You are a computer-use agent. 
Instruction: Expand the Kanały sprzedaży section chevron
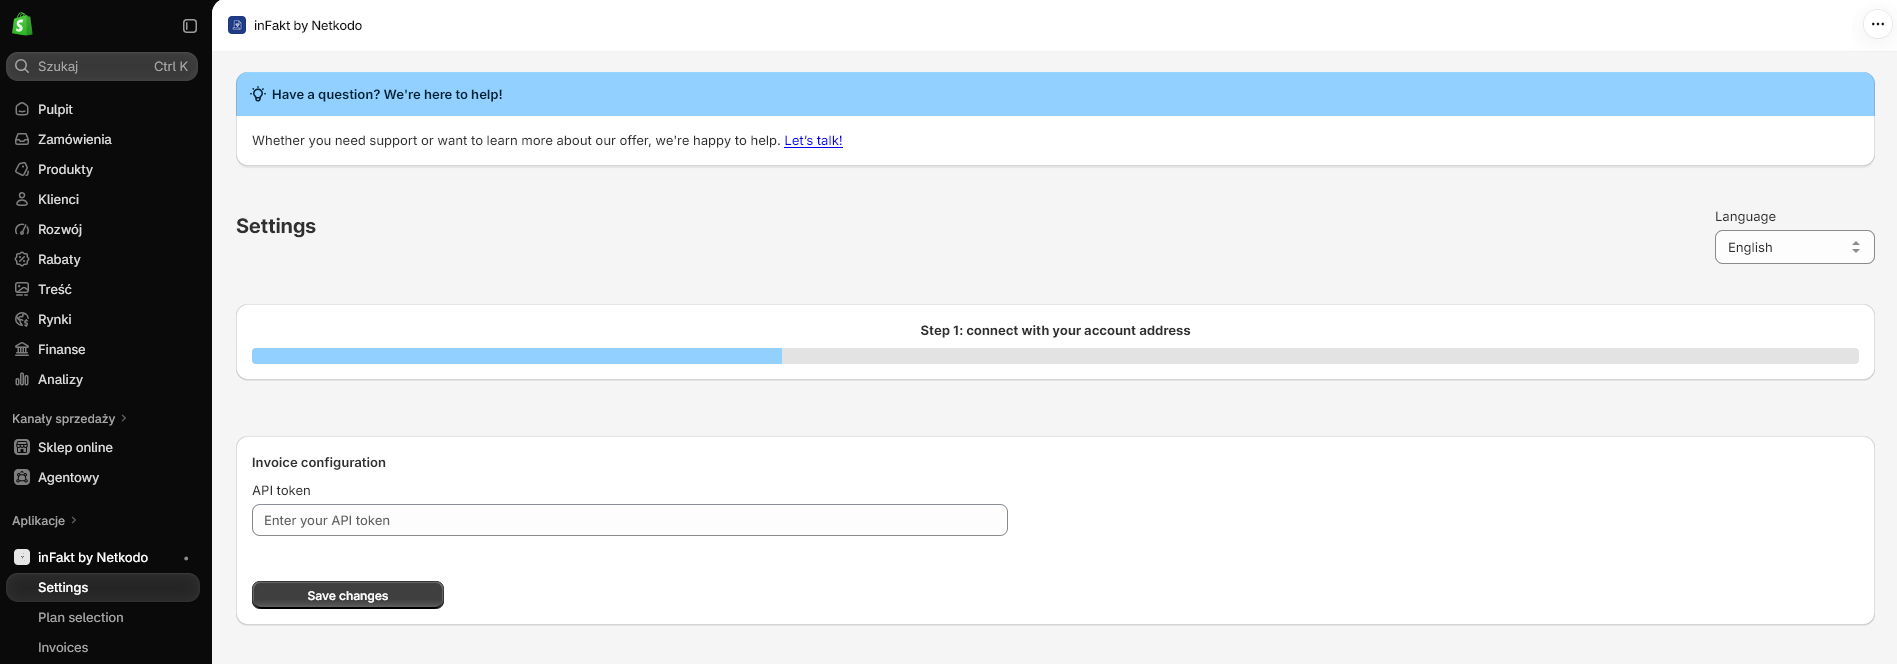coord(124,418)
